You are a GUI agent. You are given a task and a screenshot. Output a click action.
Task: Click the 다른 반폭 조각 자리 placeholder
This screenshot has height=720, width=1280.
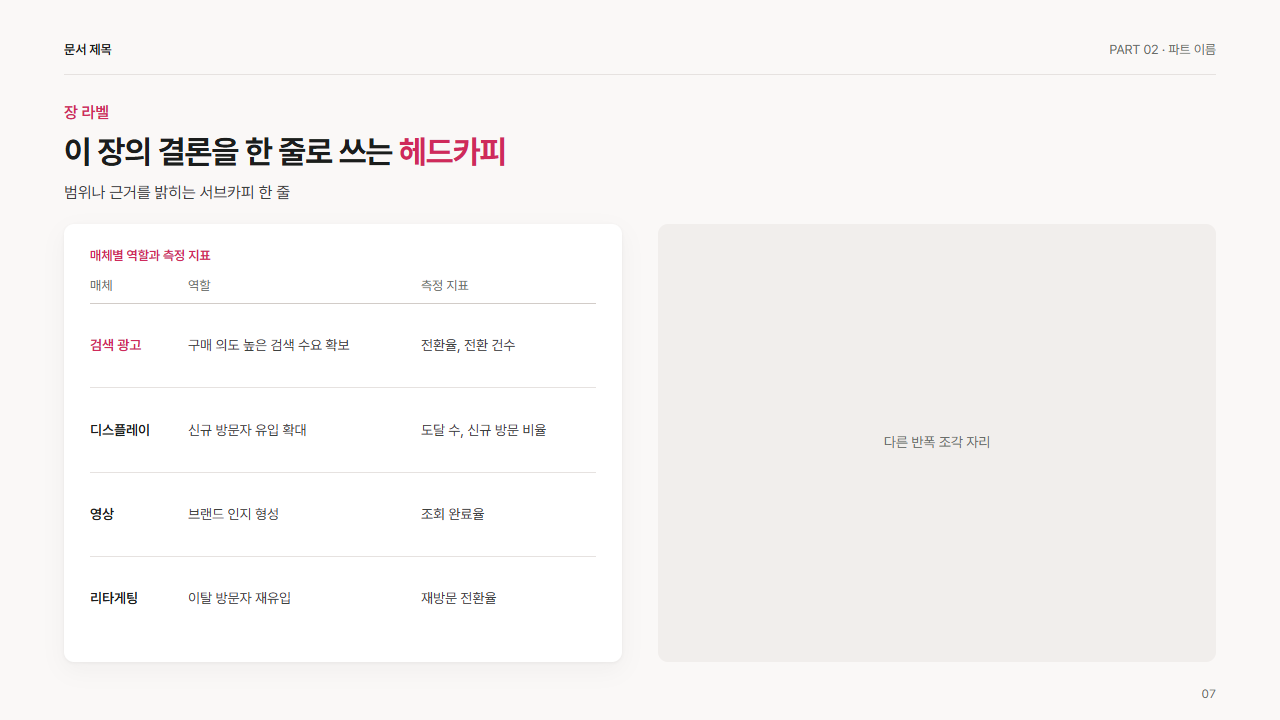[x=937, y=442]
